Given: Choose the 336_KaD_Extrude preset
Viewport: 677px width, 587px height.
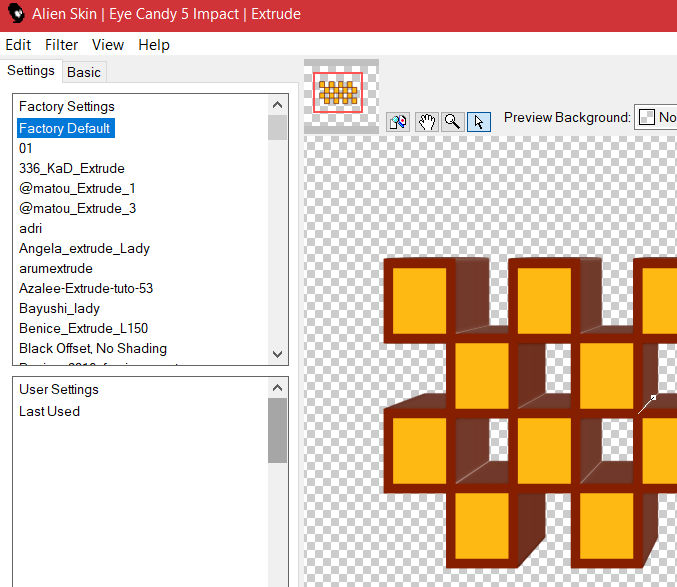Looking at the screenshot, I should coord(72,168).
